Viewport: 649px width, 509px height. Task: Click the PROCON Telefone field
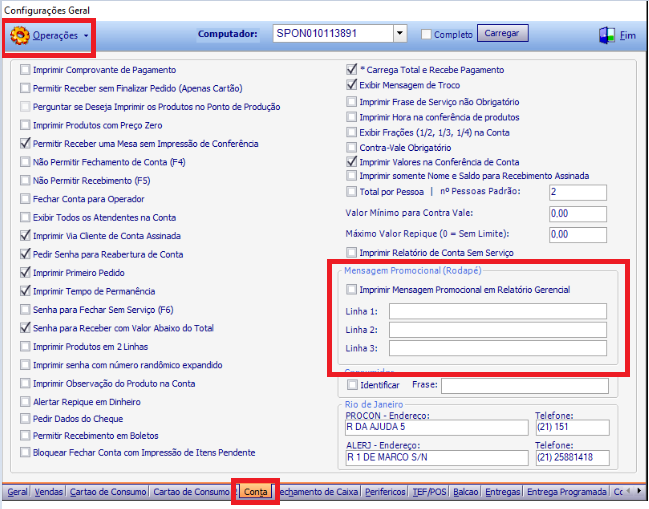pyautogui.click(x=572, y=427)
